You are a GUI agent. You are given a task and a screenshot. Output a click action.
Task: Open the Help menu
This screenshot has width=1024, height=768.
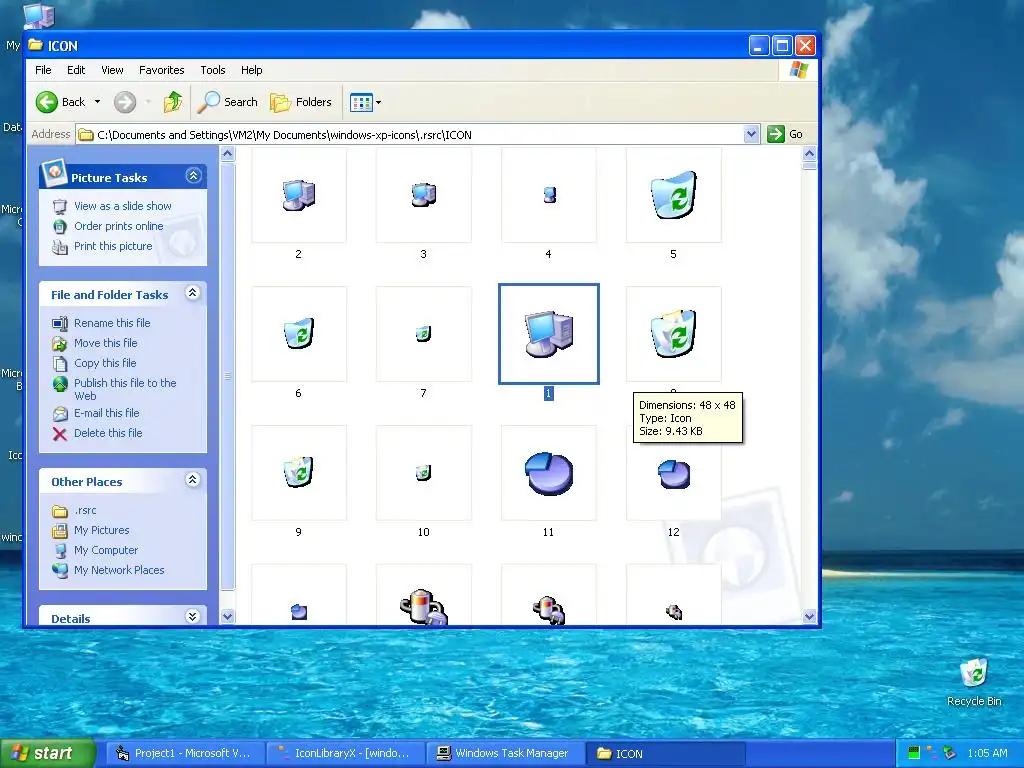coord(251,70)
